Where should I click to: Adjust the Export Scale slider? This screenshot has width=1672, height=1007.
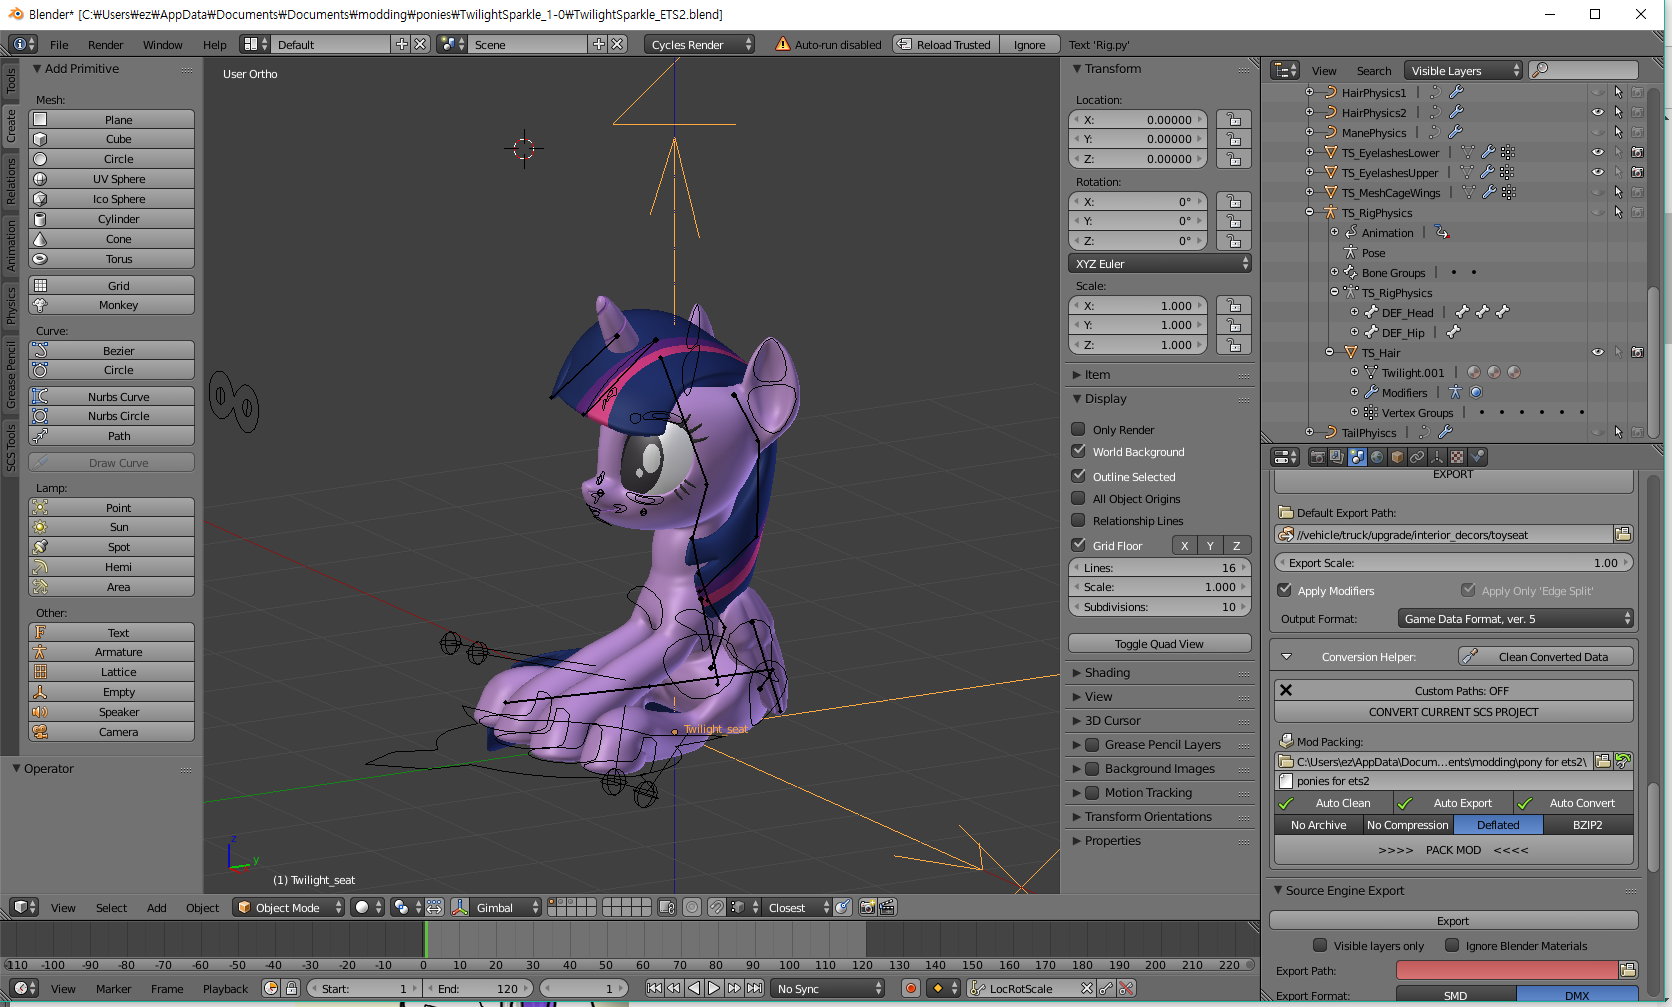pos(1453,563)
